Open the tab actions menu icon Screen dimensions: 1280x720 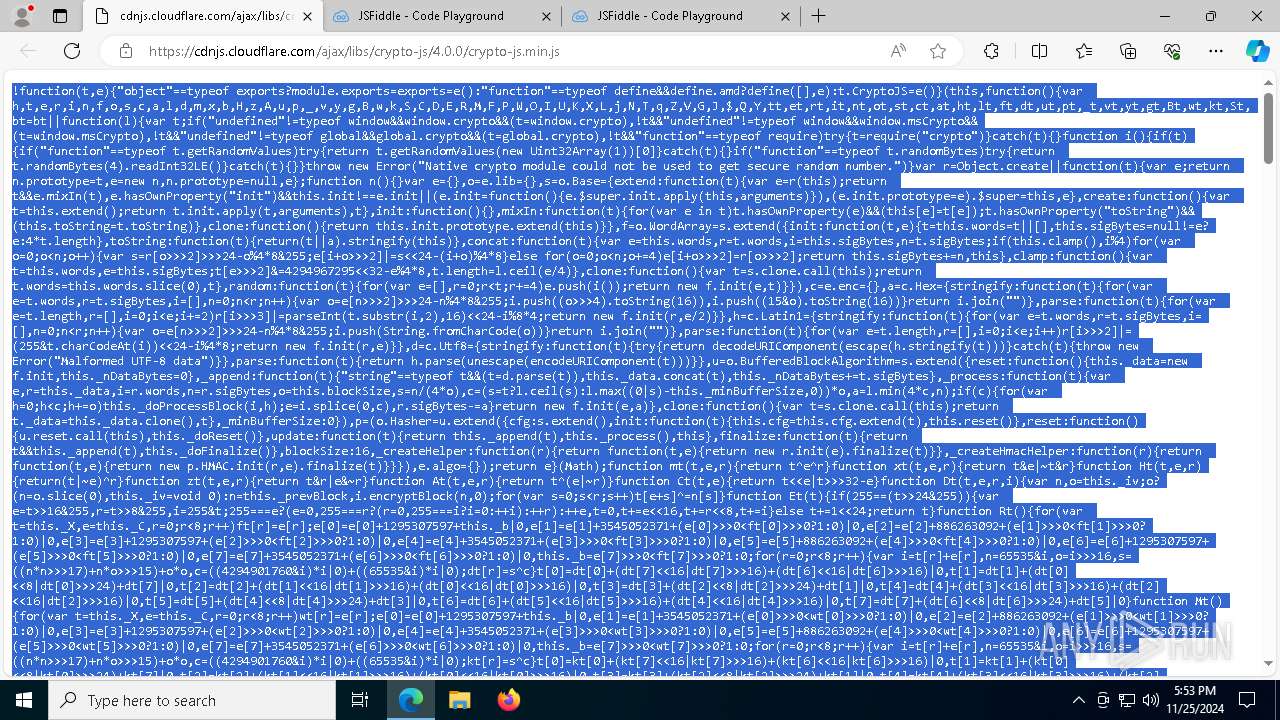[x=60, y=16]
